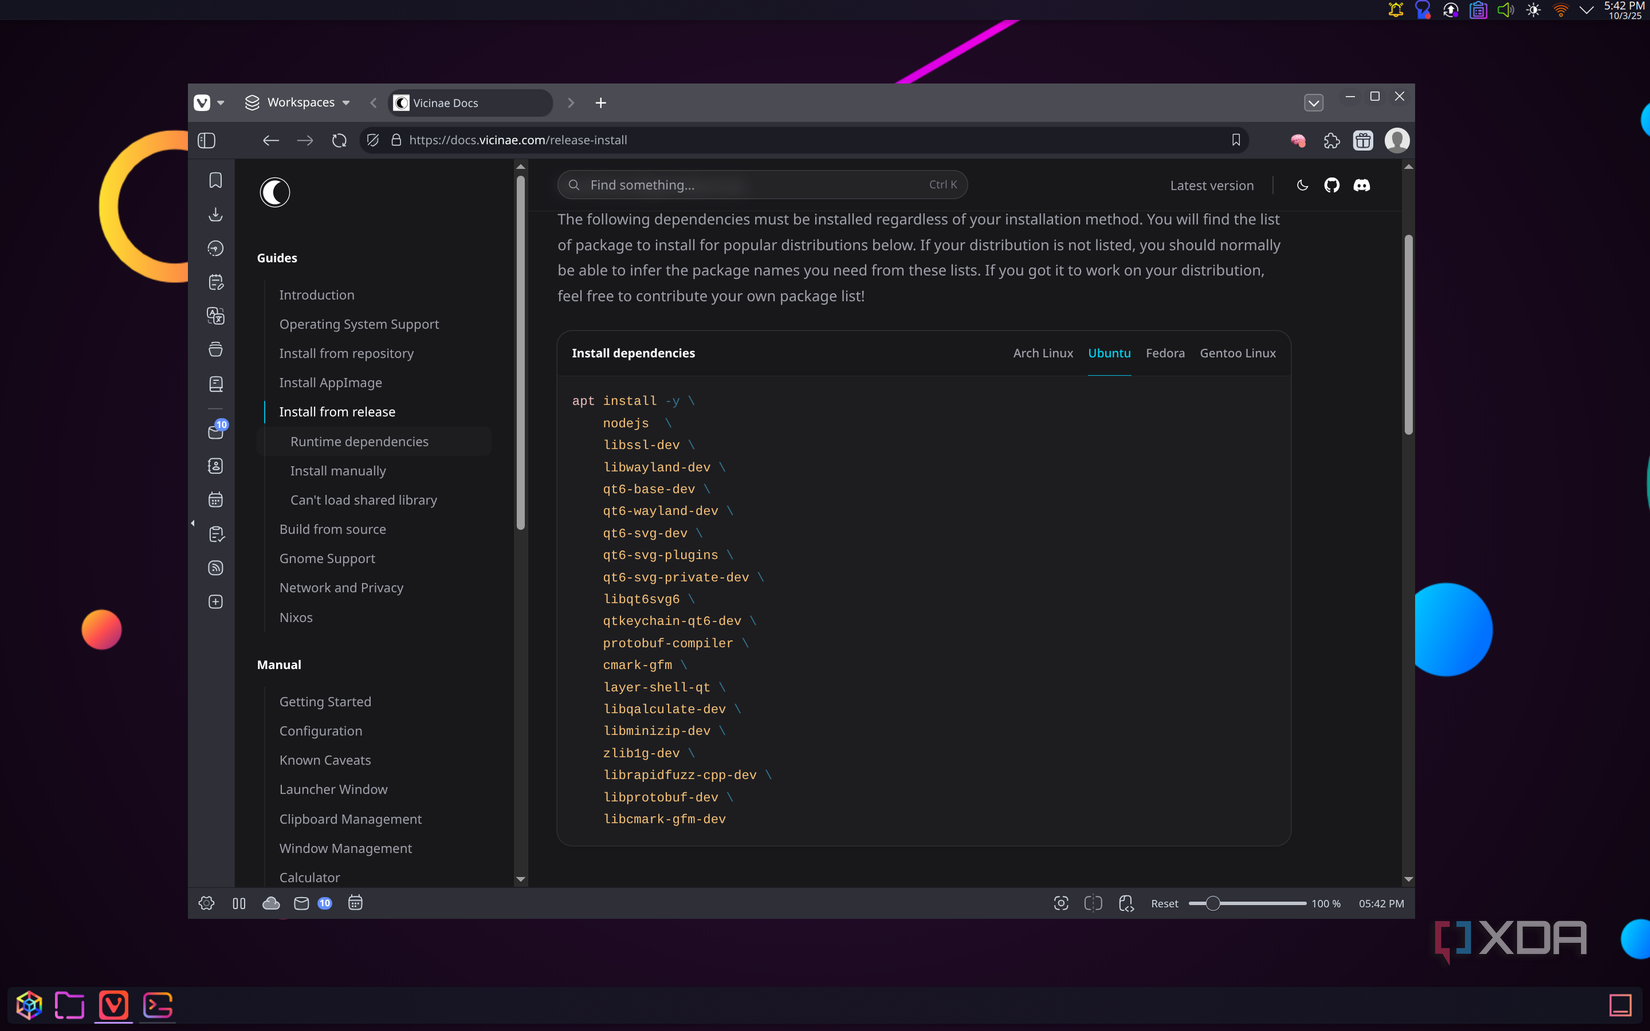The image size is (1650, 1031).
Task: Collapse the sidebar using the arrow handle
Action: (192, 523)
